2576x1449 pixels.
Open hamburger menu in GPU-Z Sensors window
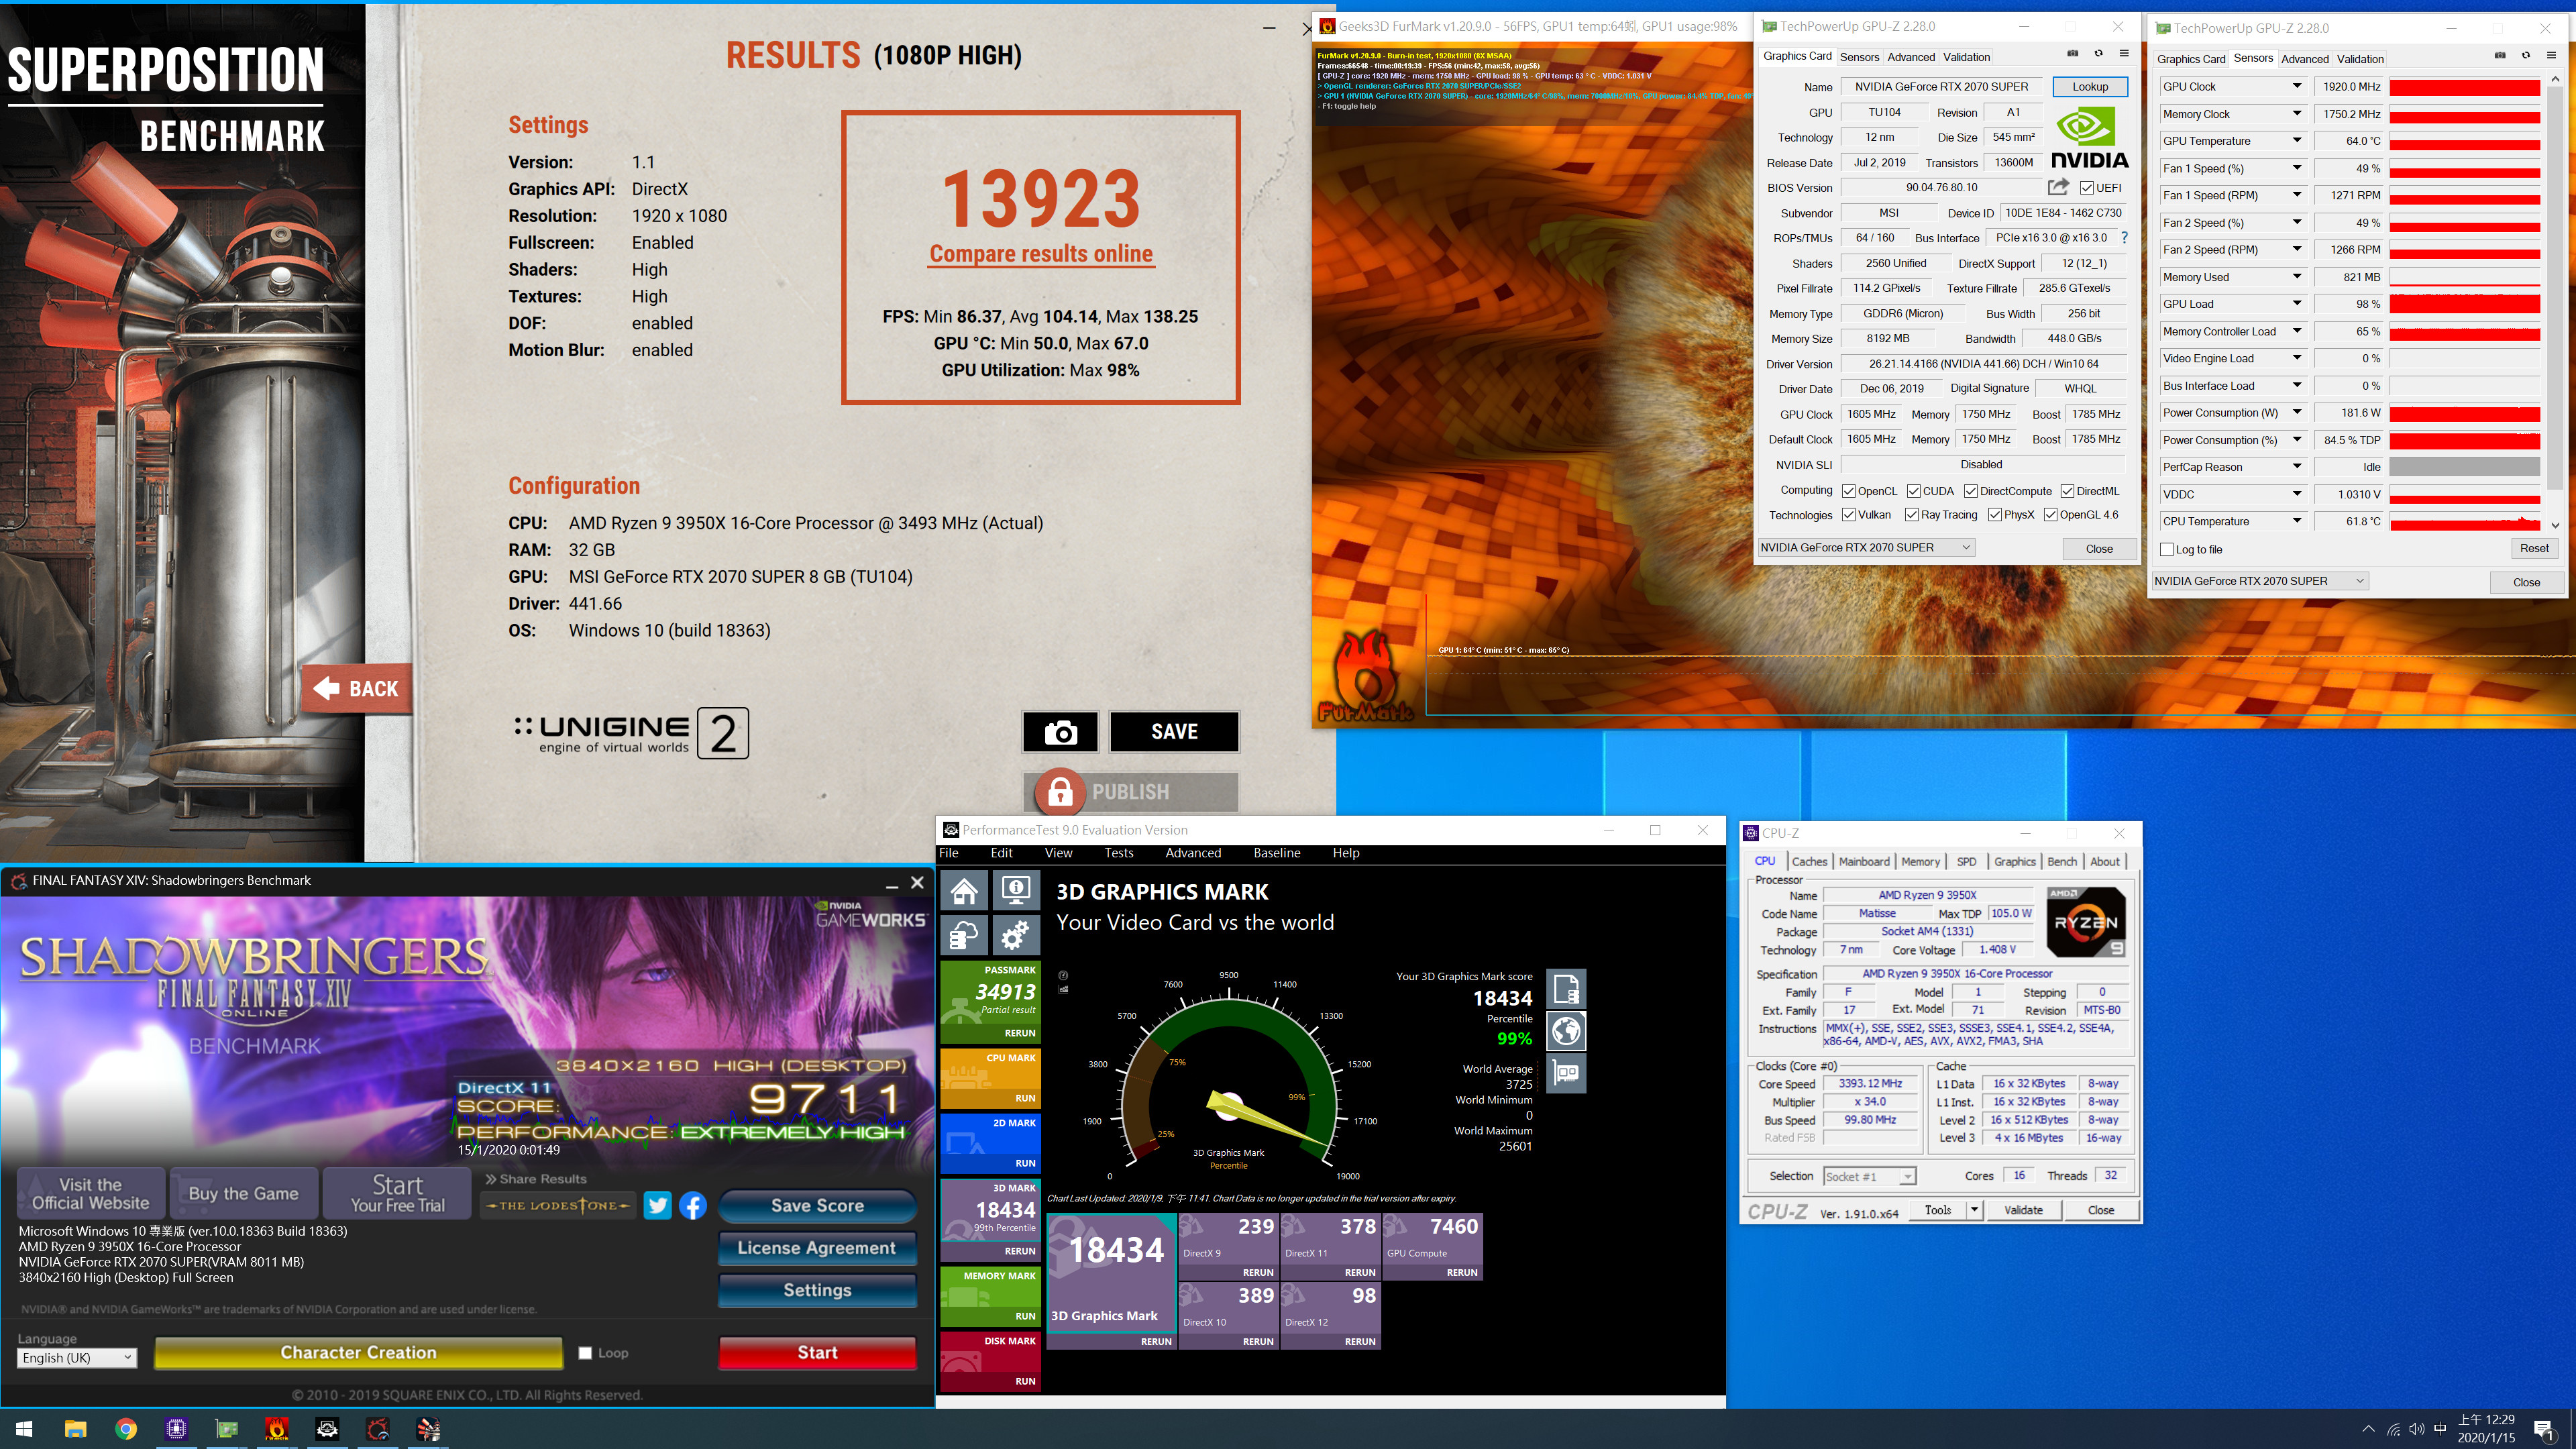pos(2551,56)
